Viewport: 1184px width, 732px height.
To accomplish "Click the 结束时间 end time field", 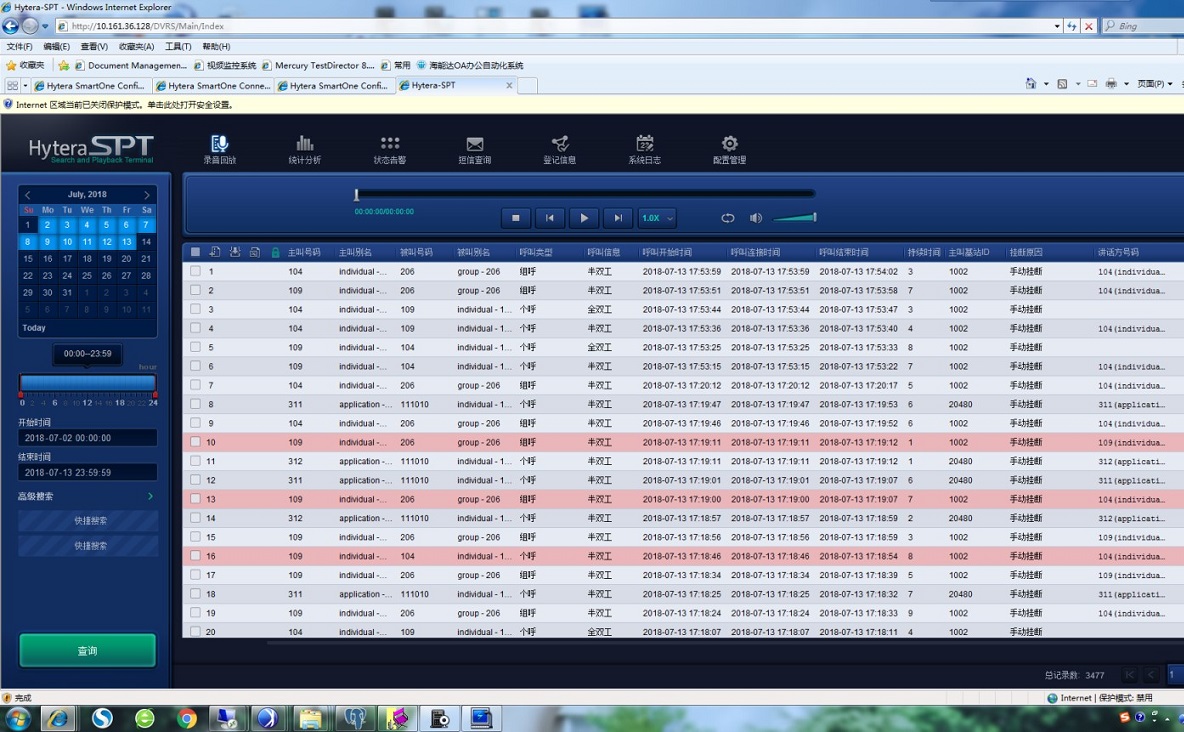I will pyautogui.click(x=88, y=472).
